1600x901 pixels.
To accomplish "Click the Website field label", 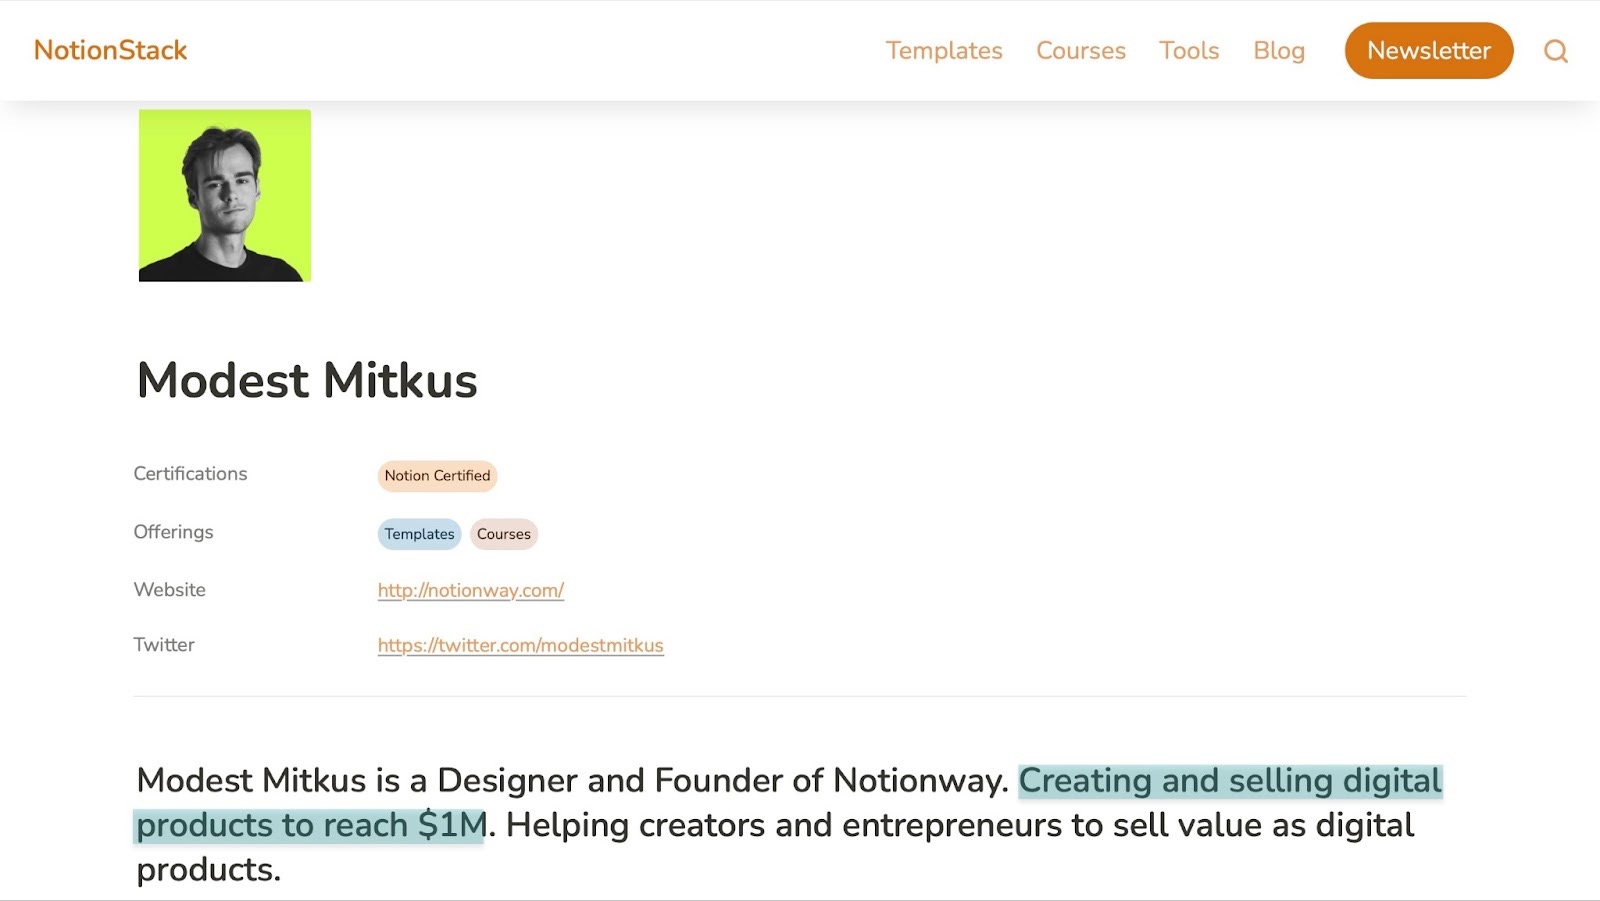I will coord(170,590).
